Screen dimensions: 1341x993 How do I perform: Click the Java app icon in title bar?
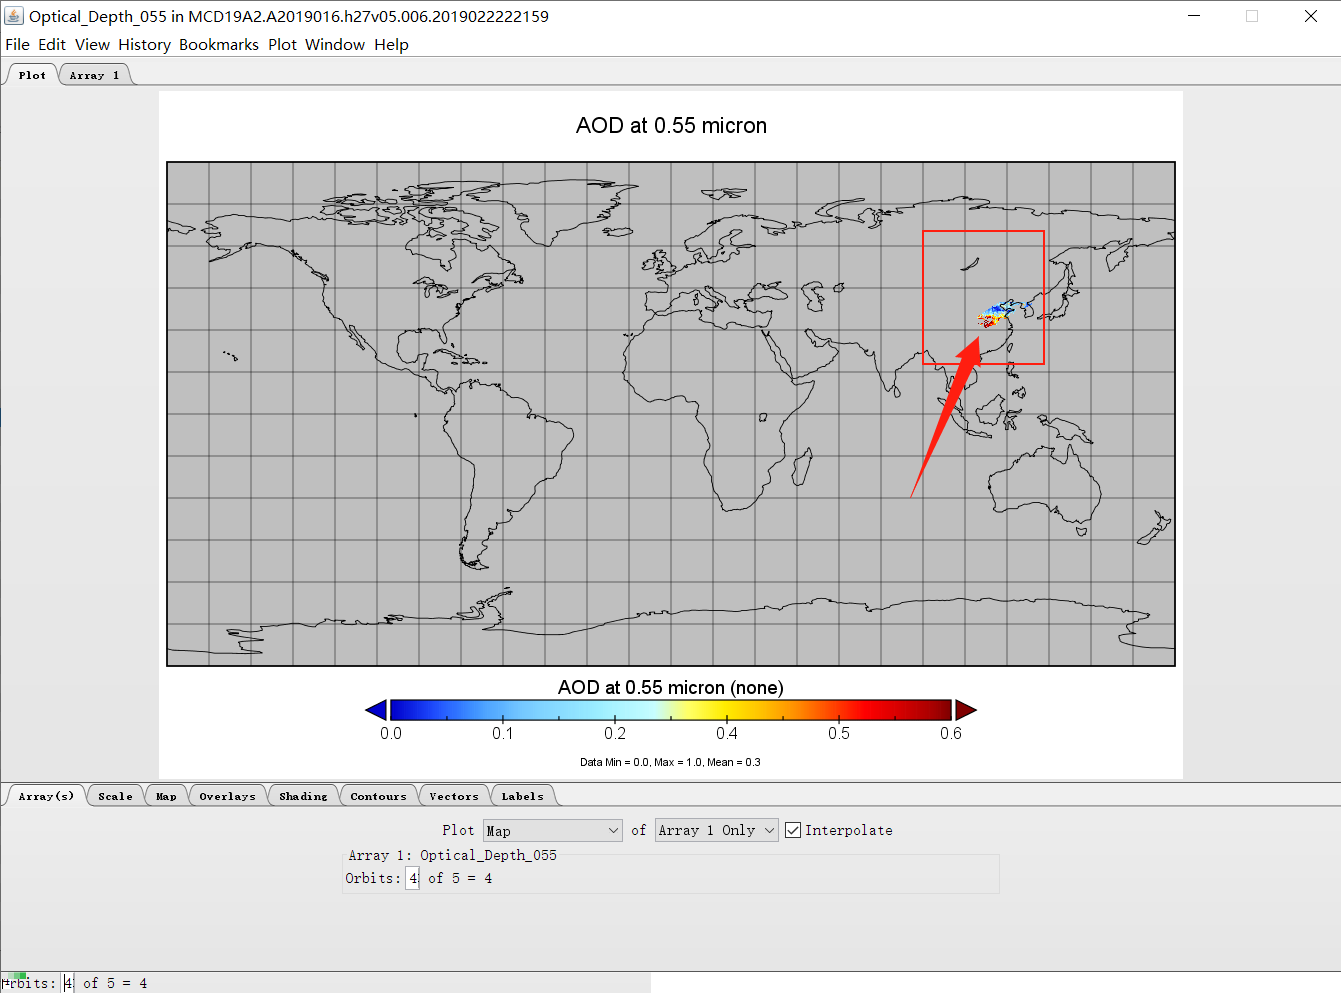click(x=14, y=15)
